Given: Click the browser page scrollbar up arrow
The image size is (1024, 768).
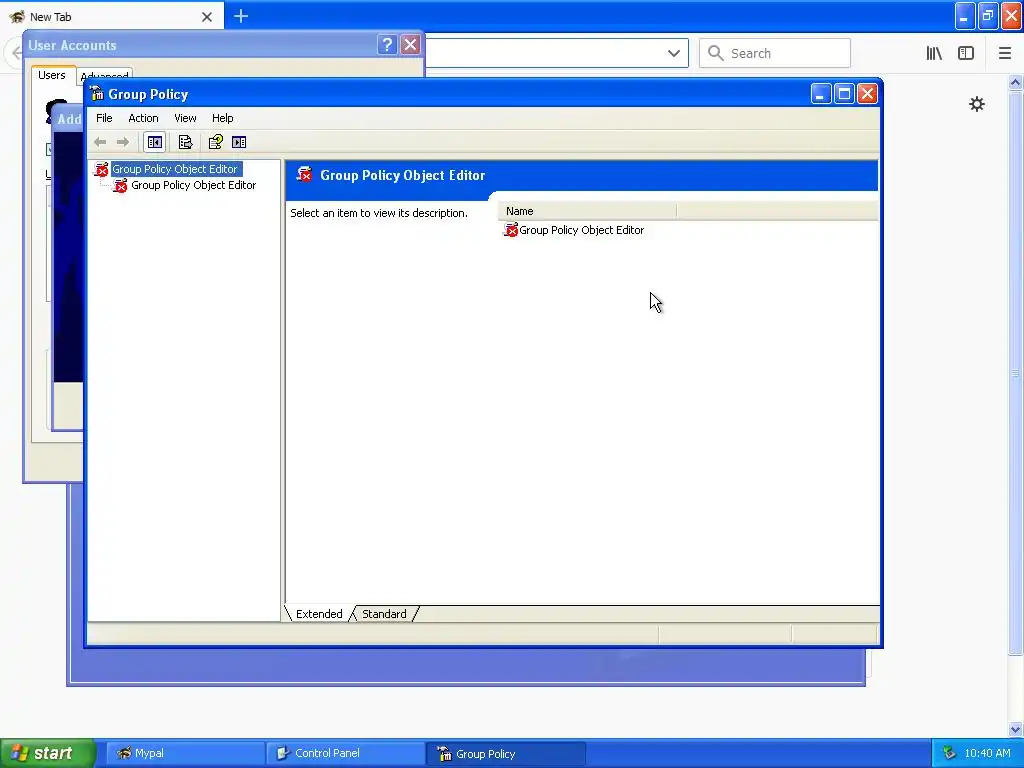Looking at the screenshot, I should 1015,82.
